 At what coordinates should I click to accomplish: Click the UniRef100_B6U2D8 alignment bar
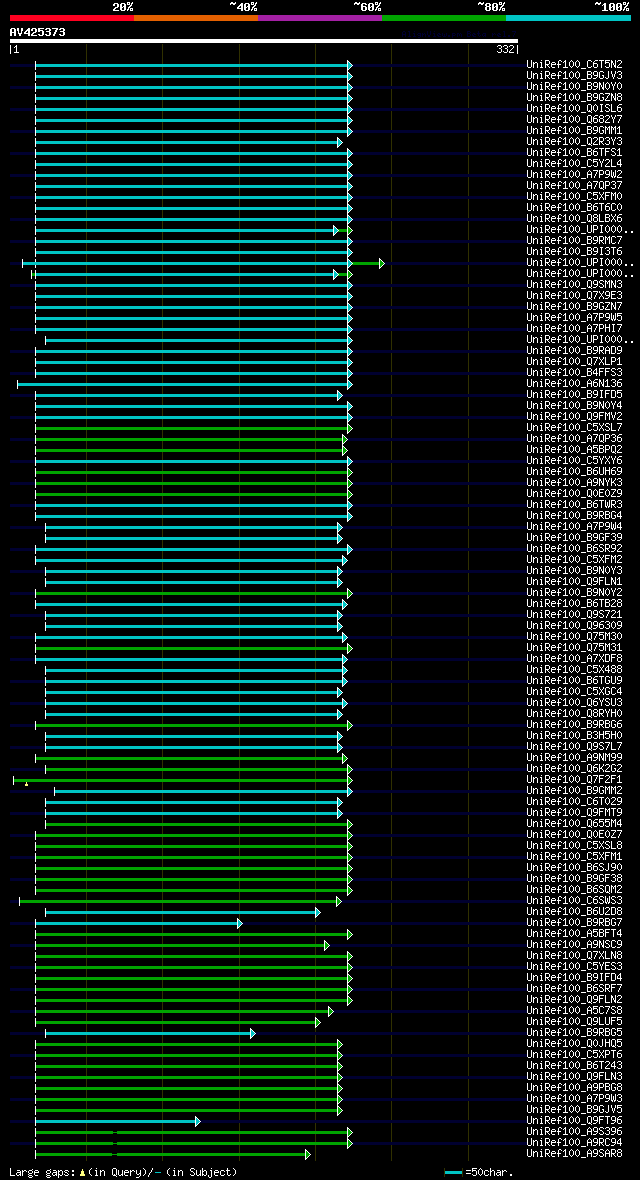coord(182,912)
